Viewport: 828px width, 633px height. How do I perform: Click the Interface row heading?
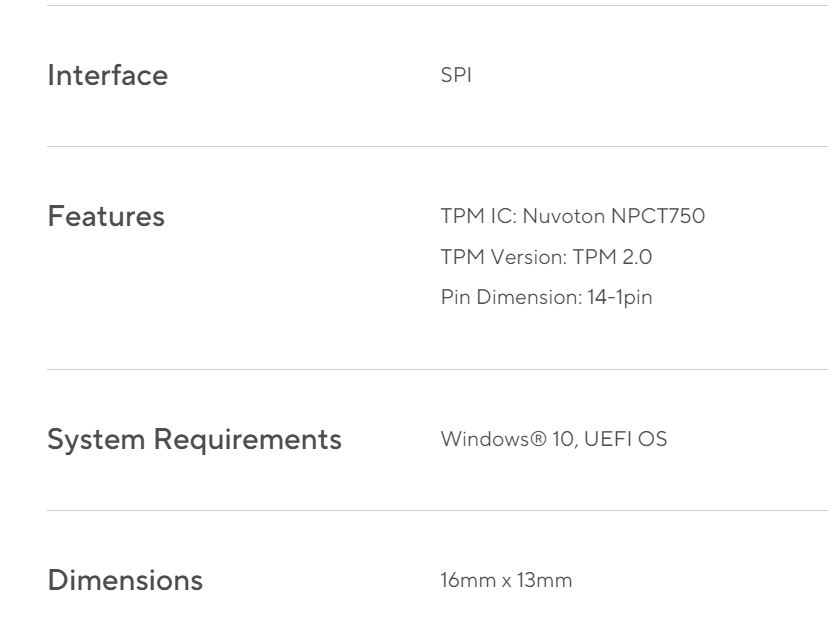[x=107, y=76]
